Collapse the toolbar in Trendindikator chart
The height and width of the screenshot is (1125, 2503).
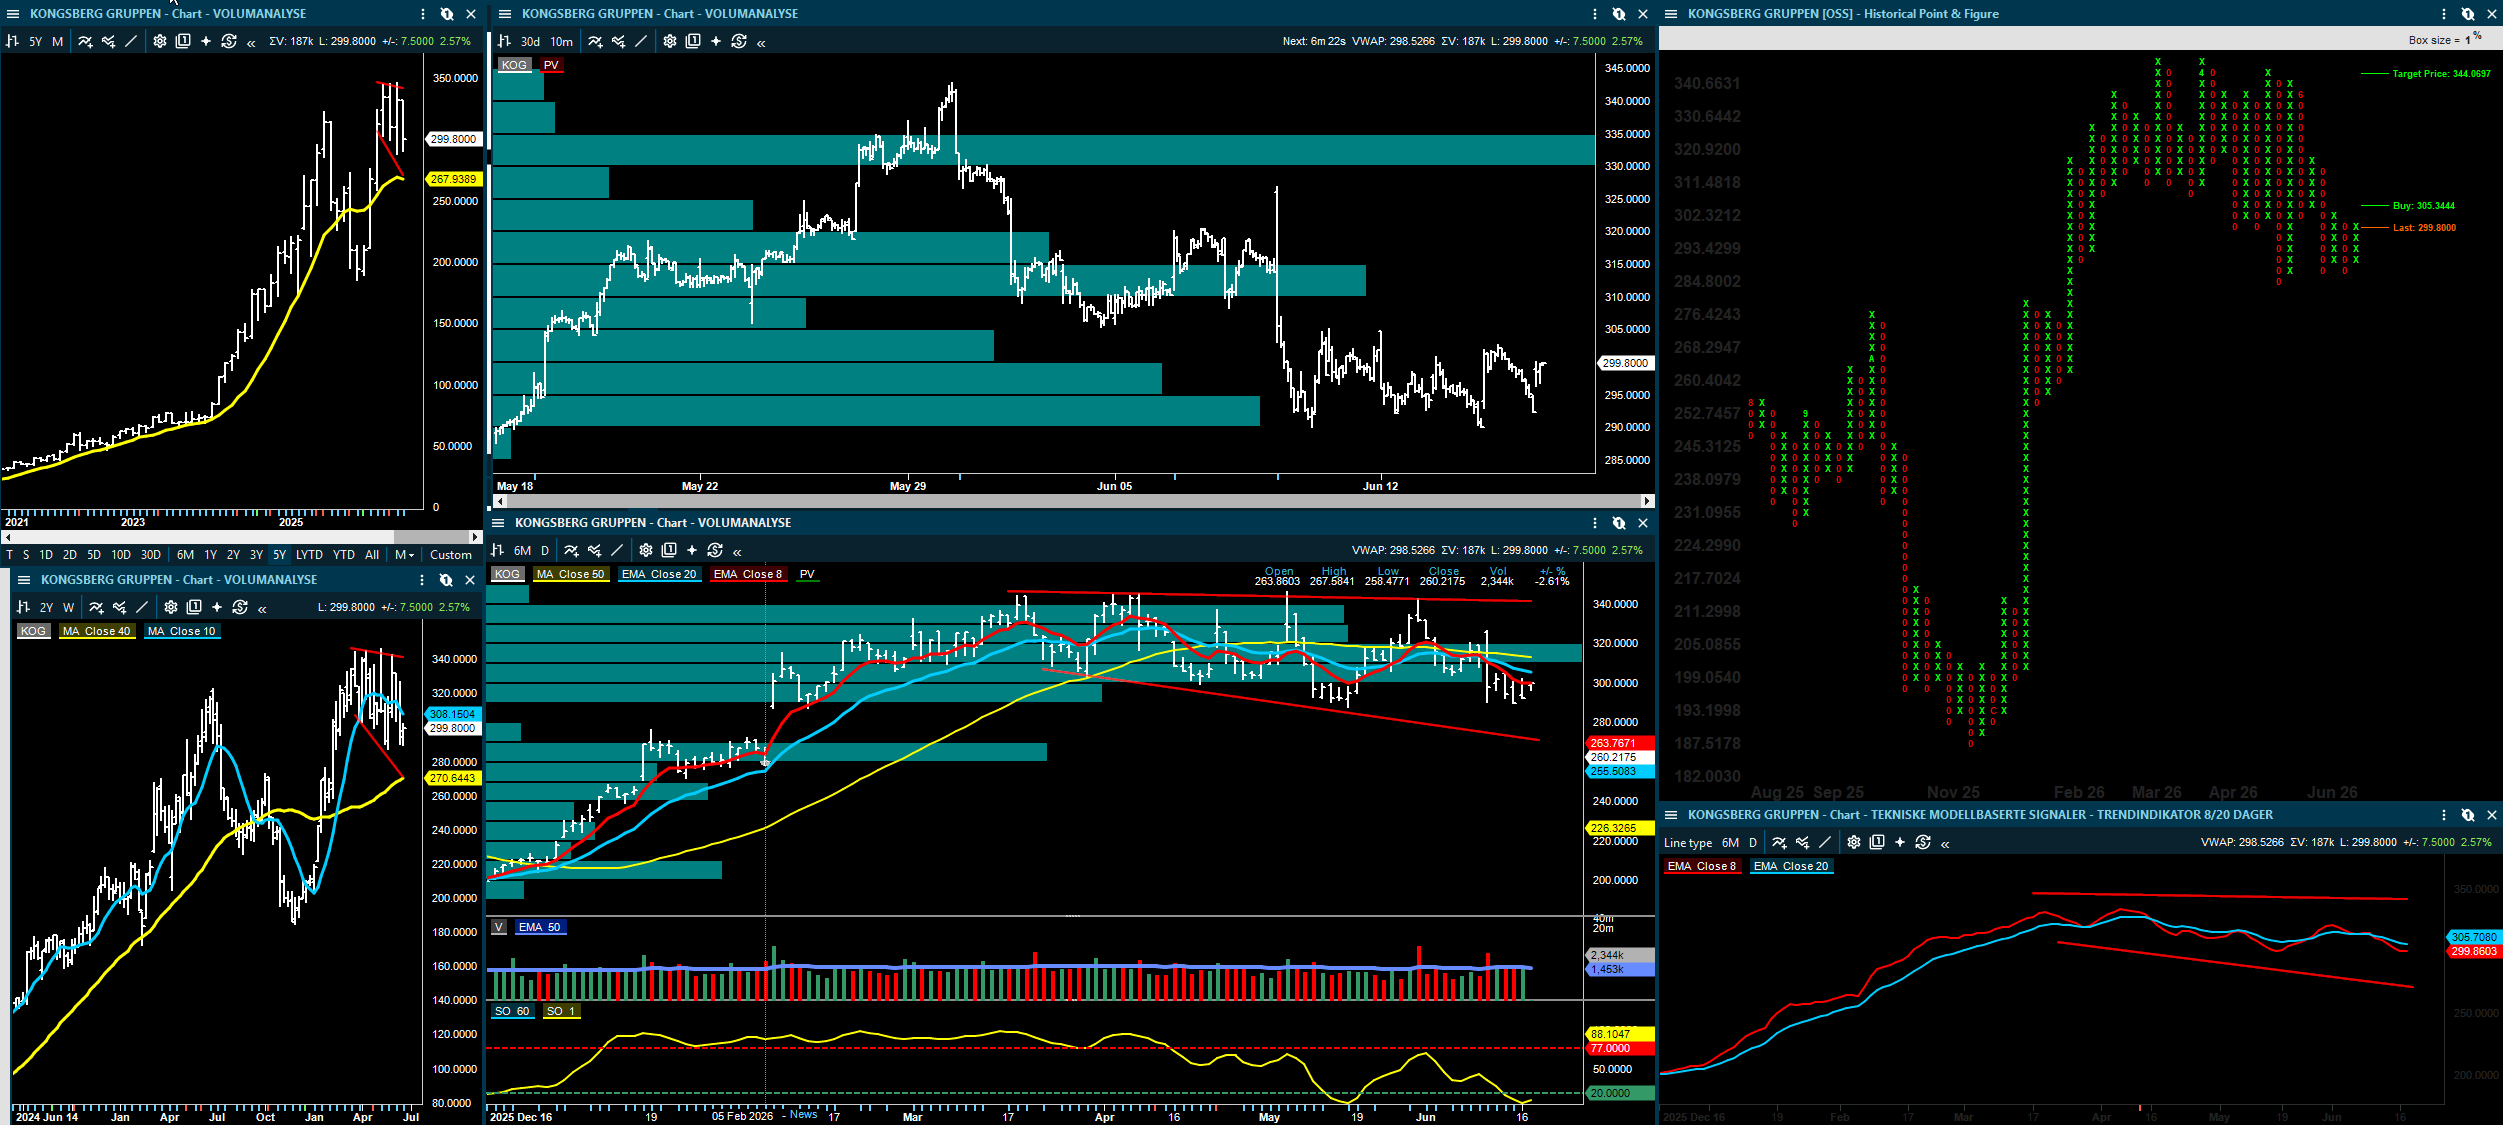click(x=1945, y=844)
